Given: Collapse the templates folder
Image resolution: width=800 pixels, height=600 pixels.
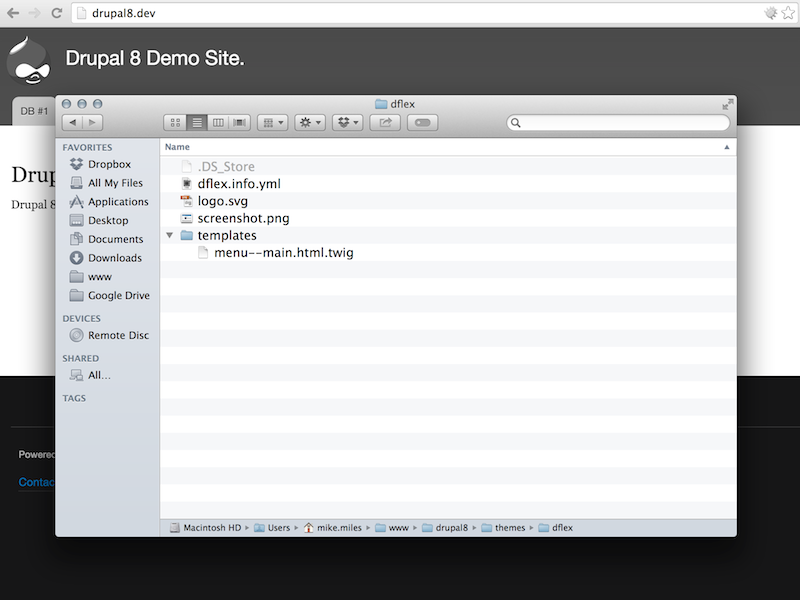Looking at the screenshot, I should coord(169,235).
